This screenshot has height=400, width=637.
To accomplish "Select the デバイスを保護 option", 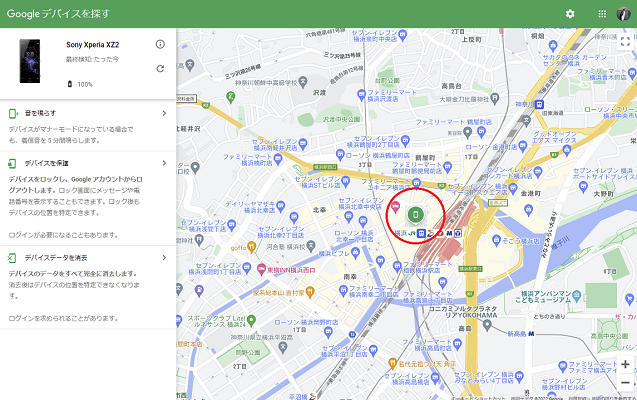I will tap(88, 198).
